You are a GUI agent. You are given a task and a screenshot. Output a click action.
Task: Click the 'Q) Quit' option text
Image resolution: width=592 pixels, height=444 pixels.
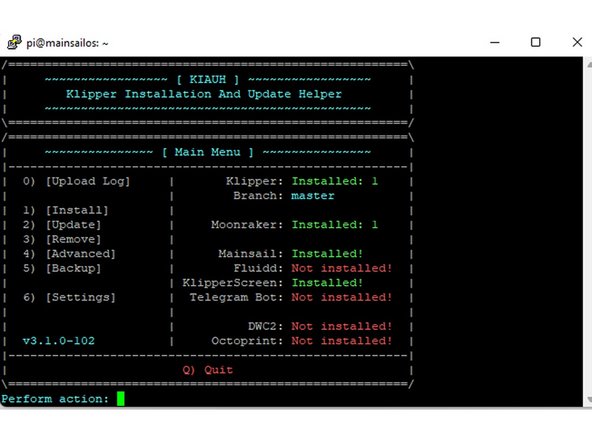(x=208, y=370)
